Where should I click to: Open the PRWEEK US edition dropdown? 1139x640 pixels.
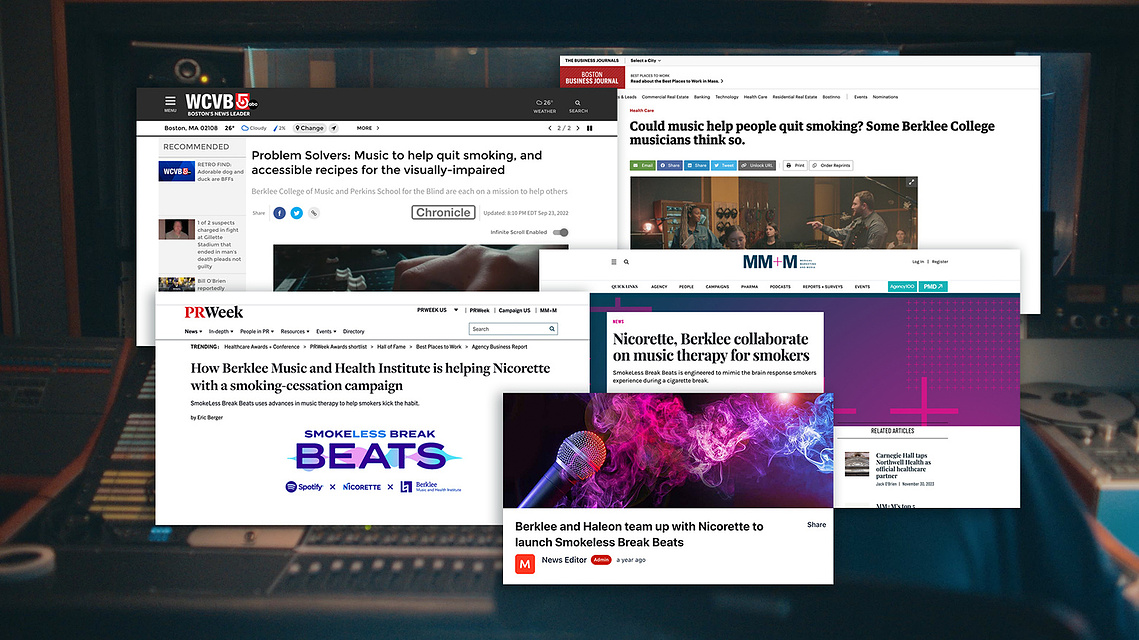437,310
